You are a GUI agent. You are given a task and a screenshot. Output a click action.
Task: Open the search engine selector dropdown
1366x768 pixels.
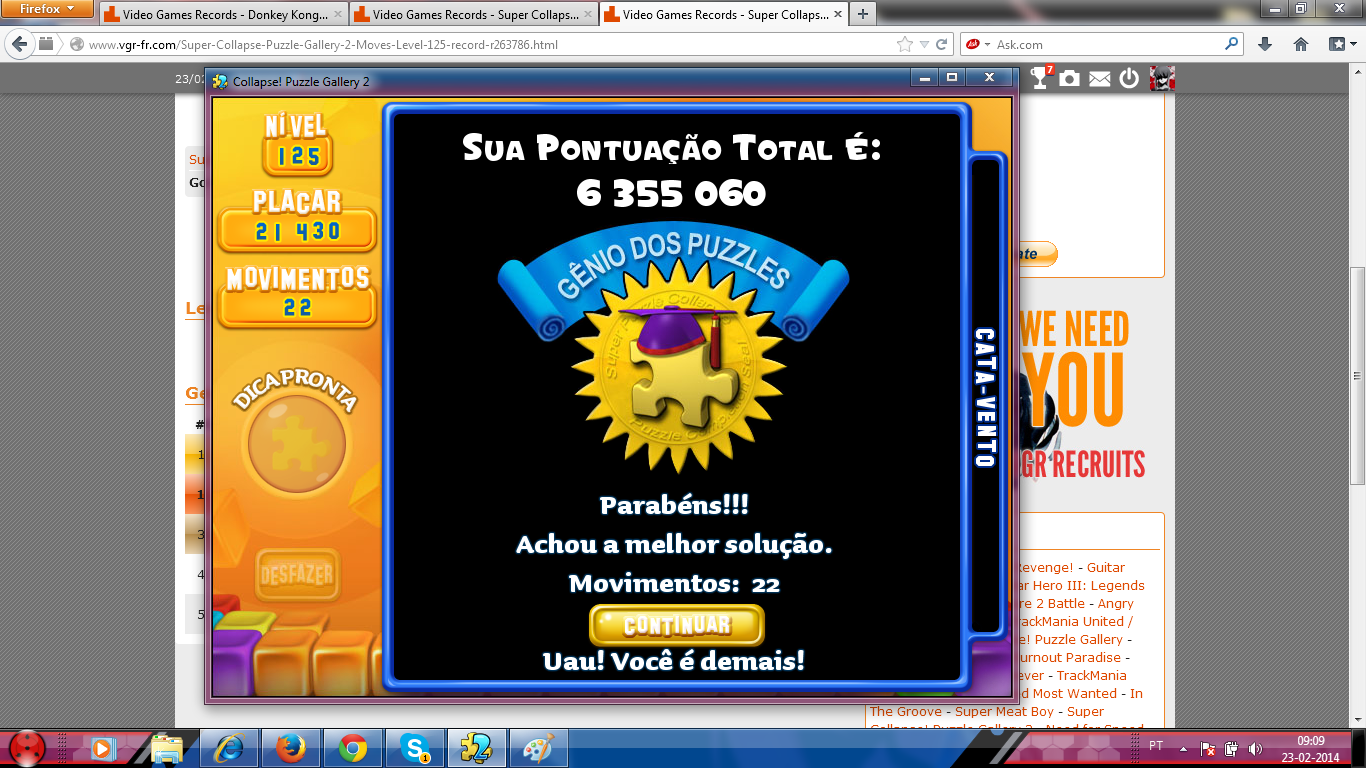click(x=978, y=44)
